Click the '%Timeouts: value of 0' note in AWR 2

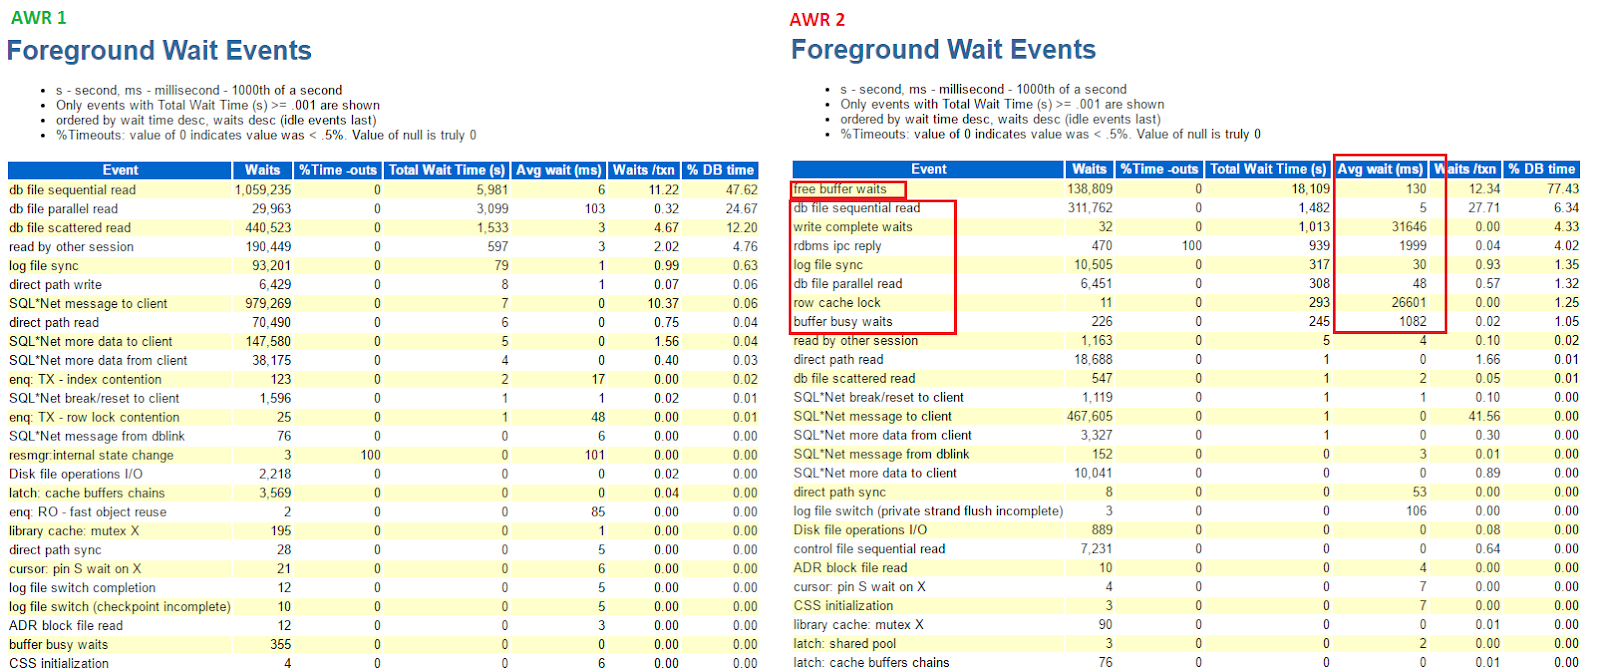click(x=1050, y=134)
